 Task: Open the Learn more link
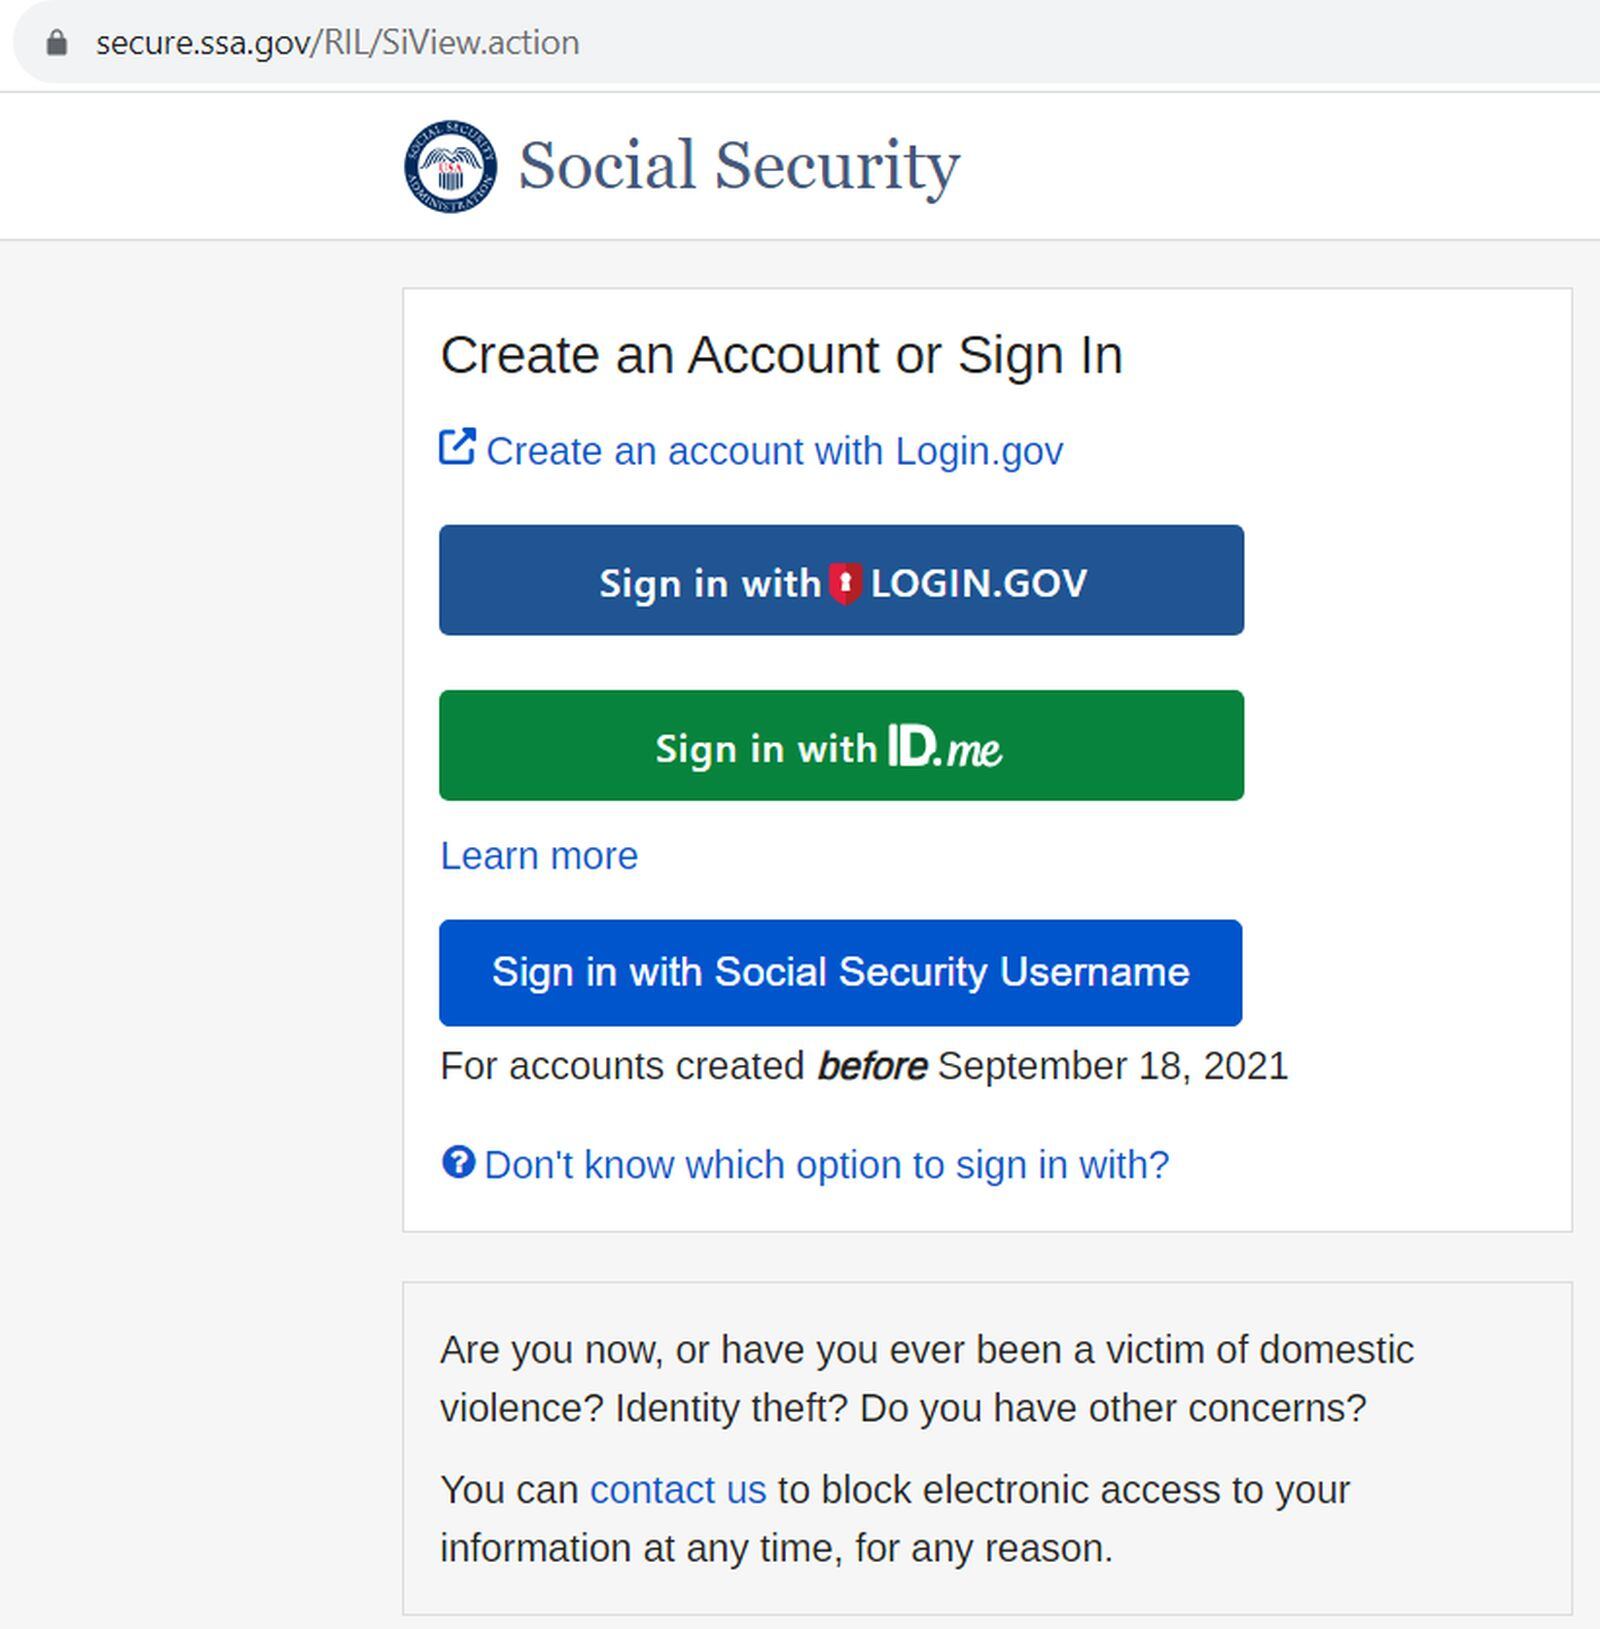[538, 855]
